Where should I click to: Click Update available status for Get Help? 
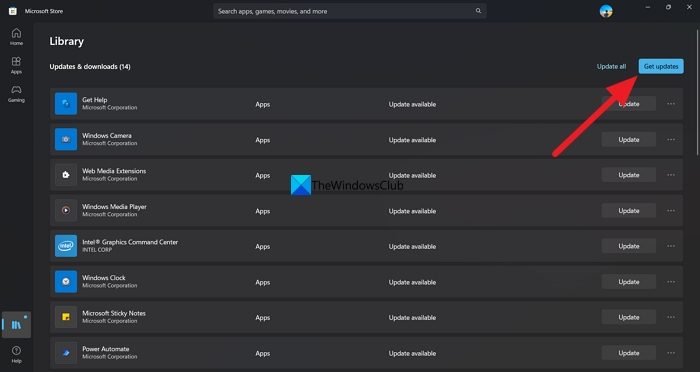click(412, 104)
